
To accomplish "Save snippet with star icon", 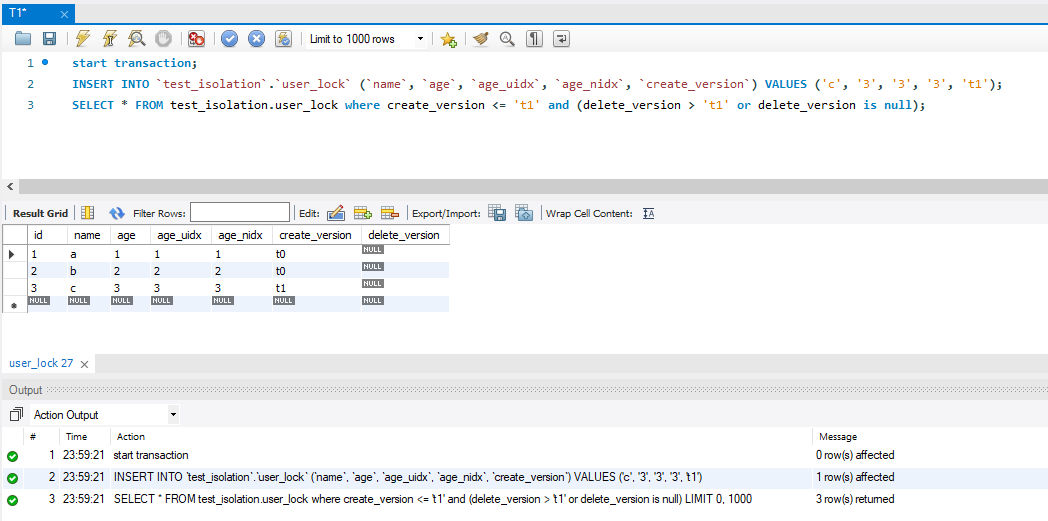I will (448, 39).
